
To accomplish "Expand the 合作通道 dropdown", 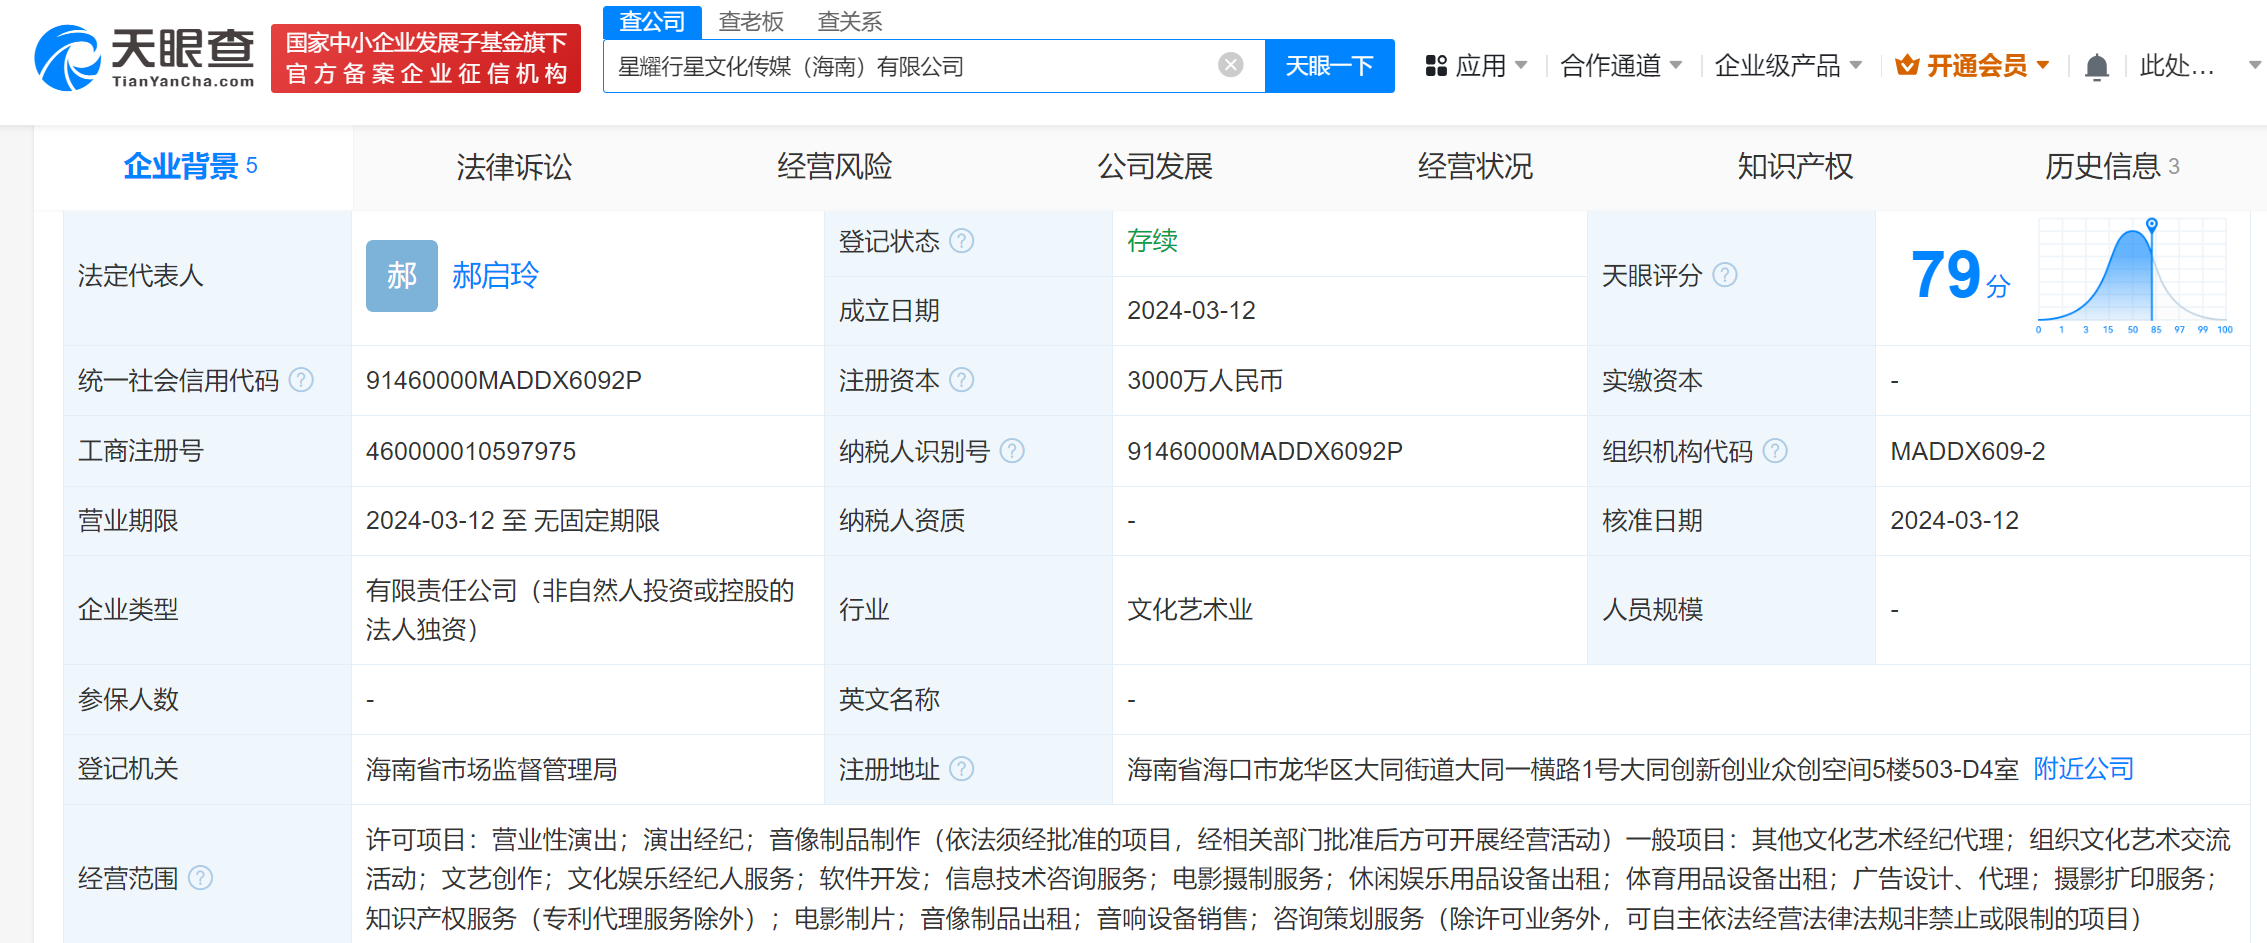I will coord(1621,66).
